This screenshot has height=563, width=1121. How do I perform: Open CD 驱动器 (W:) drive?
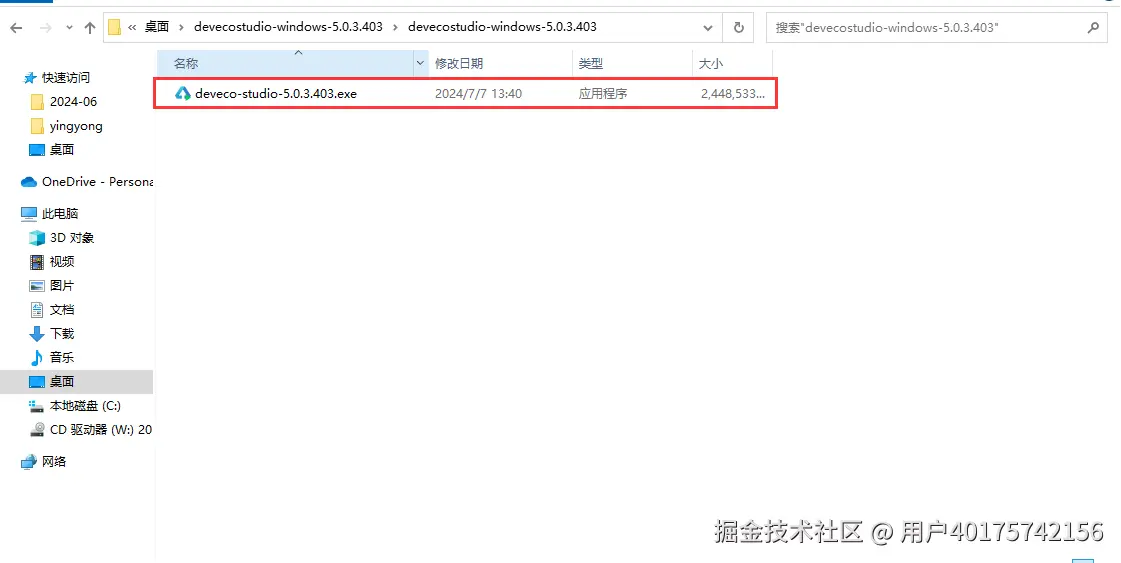[x=100, y=429]
